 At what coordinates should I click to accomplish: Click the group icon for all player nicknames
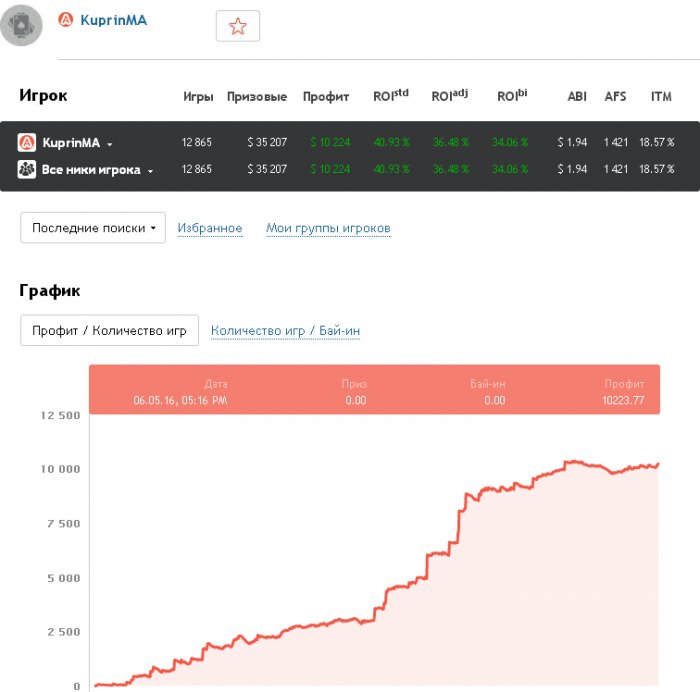coord(27,170)
